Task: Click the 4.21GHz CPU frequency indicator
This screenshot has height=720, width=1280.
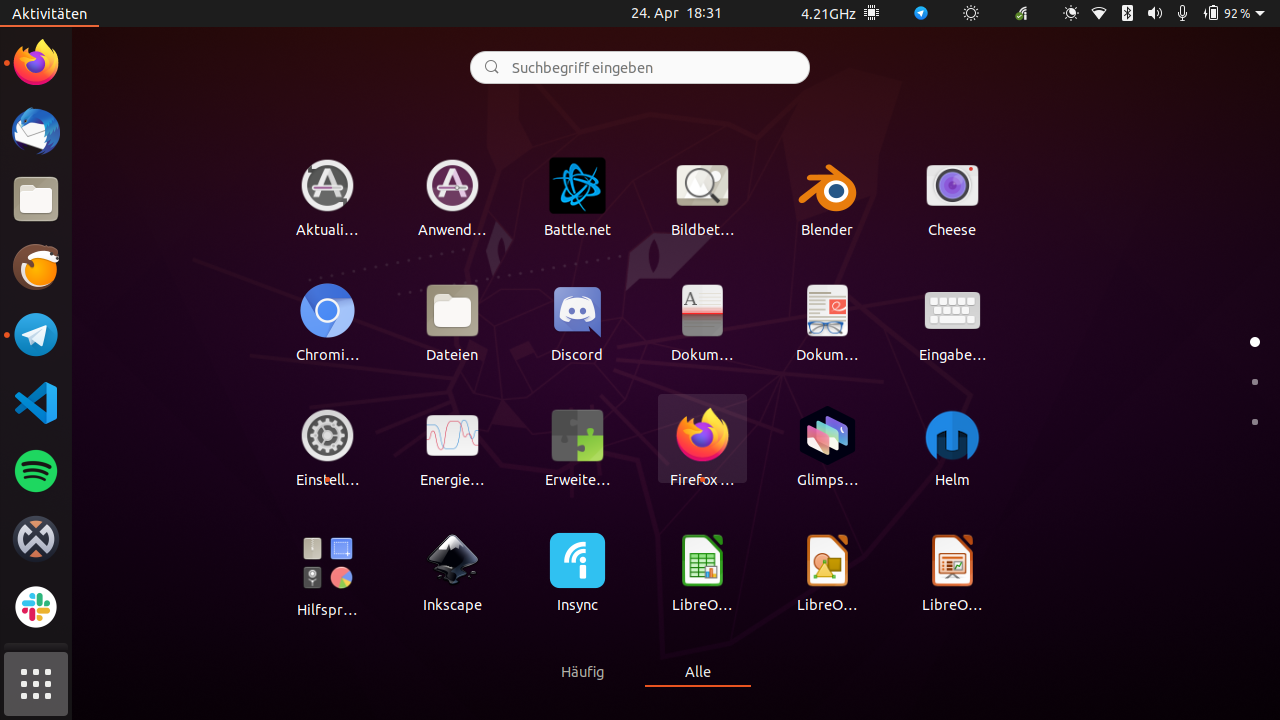Action: click(x=840, y=13)
